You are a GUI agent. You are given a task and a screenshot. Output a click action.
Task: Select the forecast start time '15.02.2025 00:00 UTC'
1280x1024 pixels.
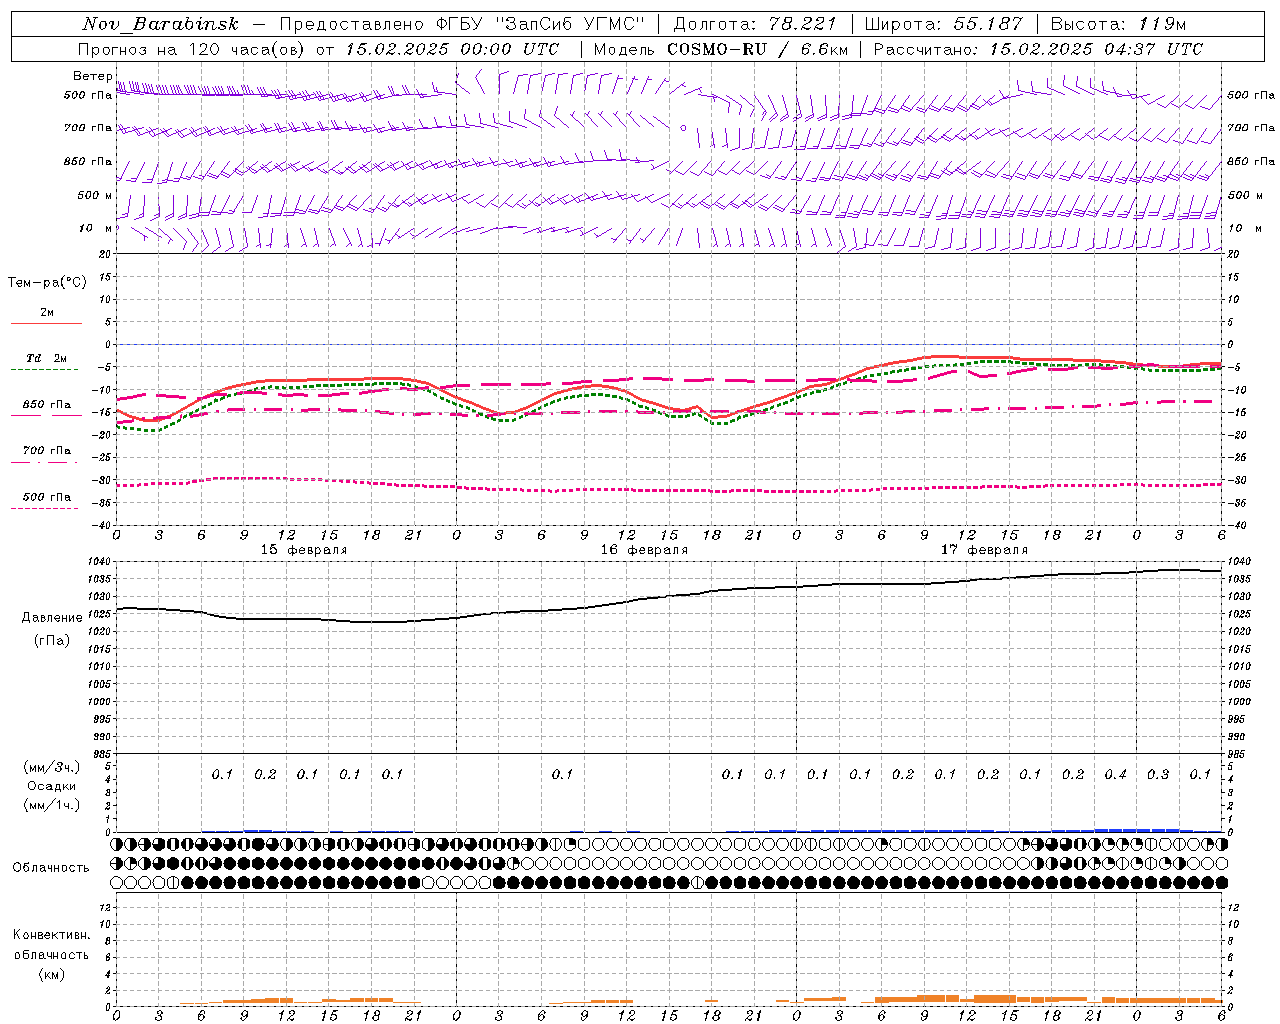click(452, 49)
